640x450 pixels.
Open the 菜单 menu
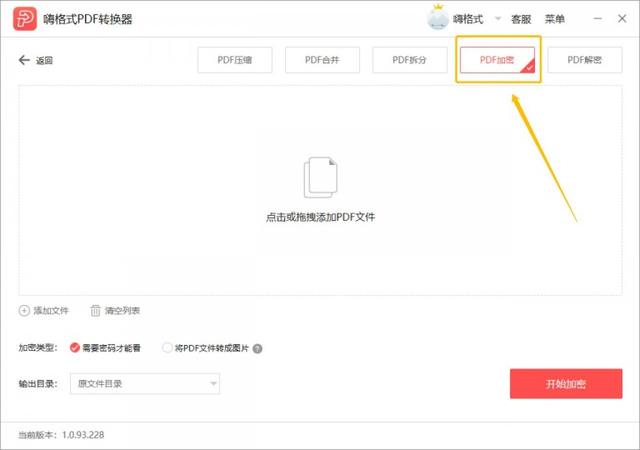pyautogui.click(x=555, y=19)
